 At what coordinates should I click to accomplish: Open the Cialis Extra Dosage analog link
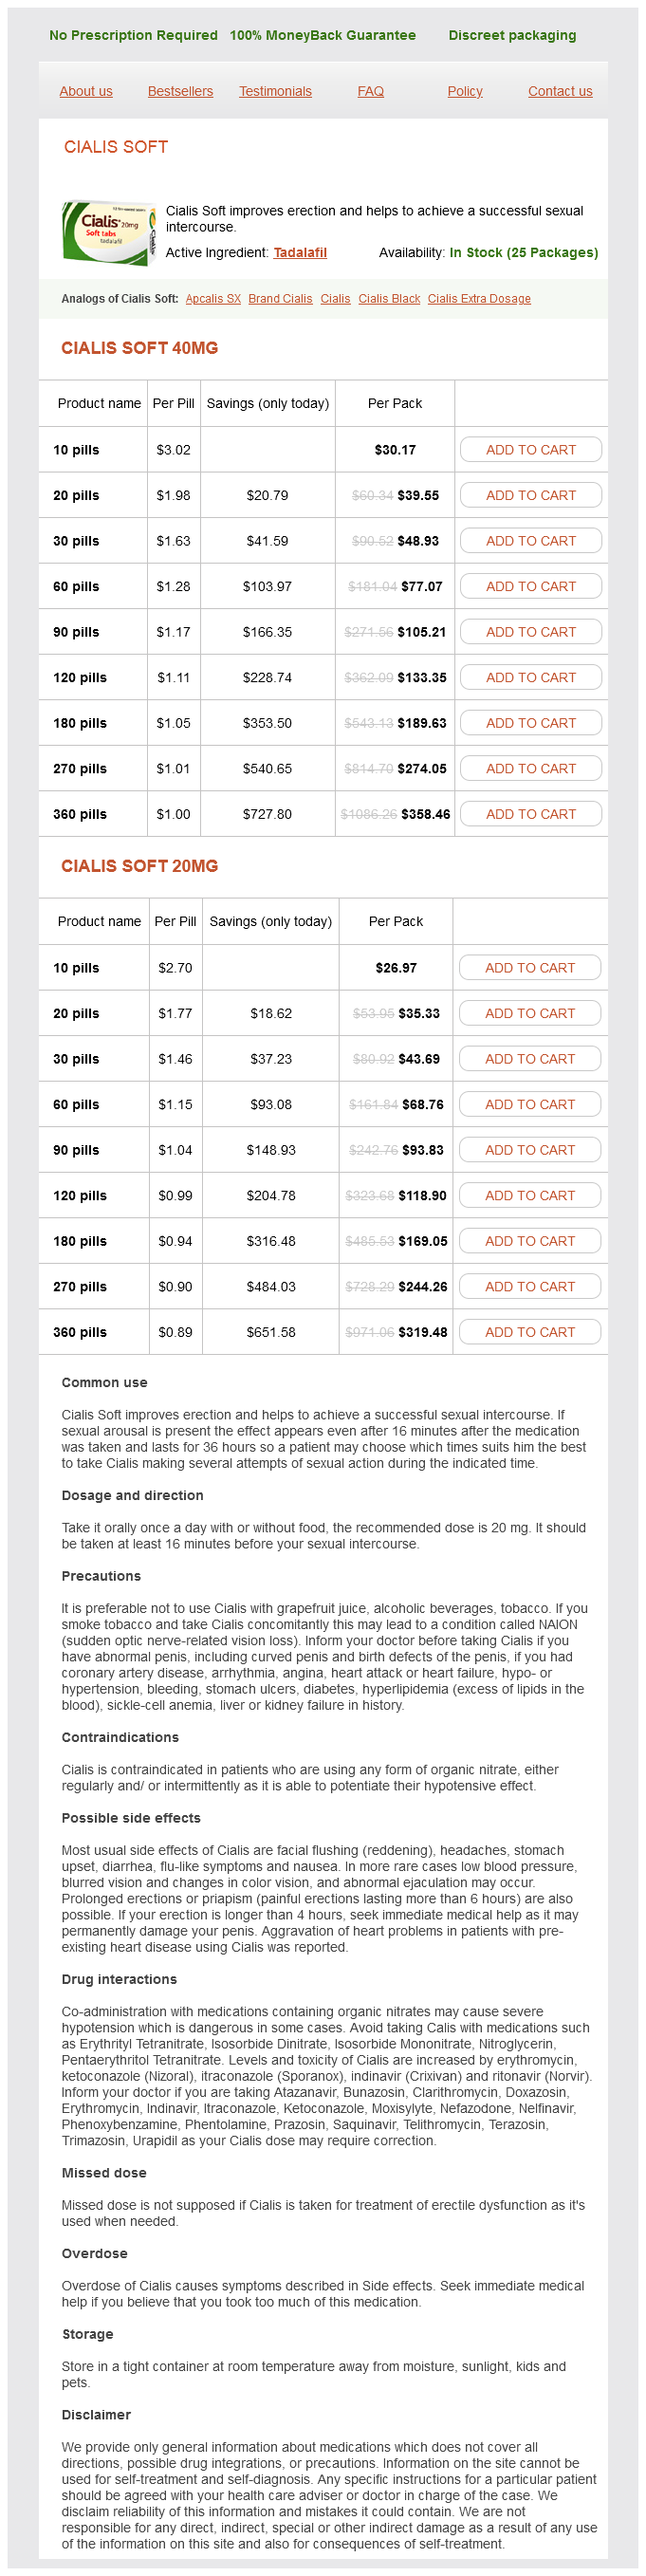pos(479,299)
